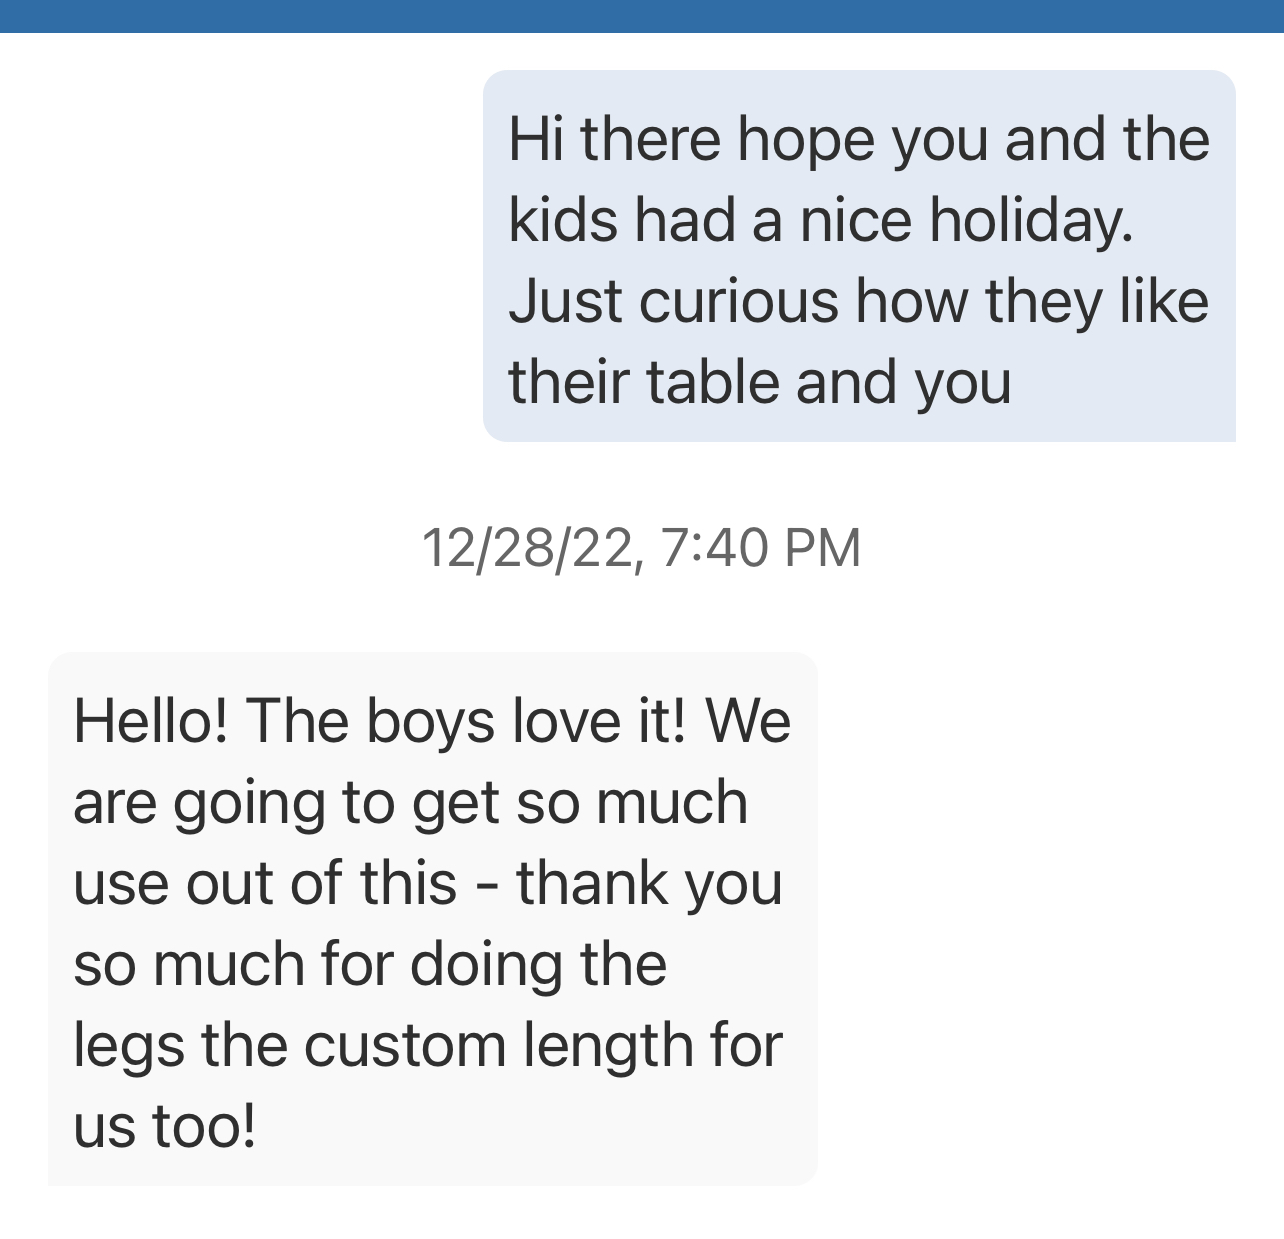Click "so much" on the reply's second line
The width and height of the screenshot is (1284, 1239).
631,803
